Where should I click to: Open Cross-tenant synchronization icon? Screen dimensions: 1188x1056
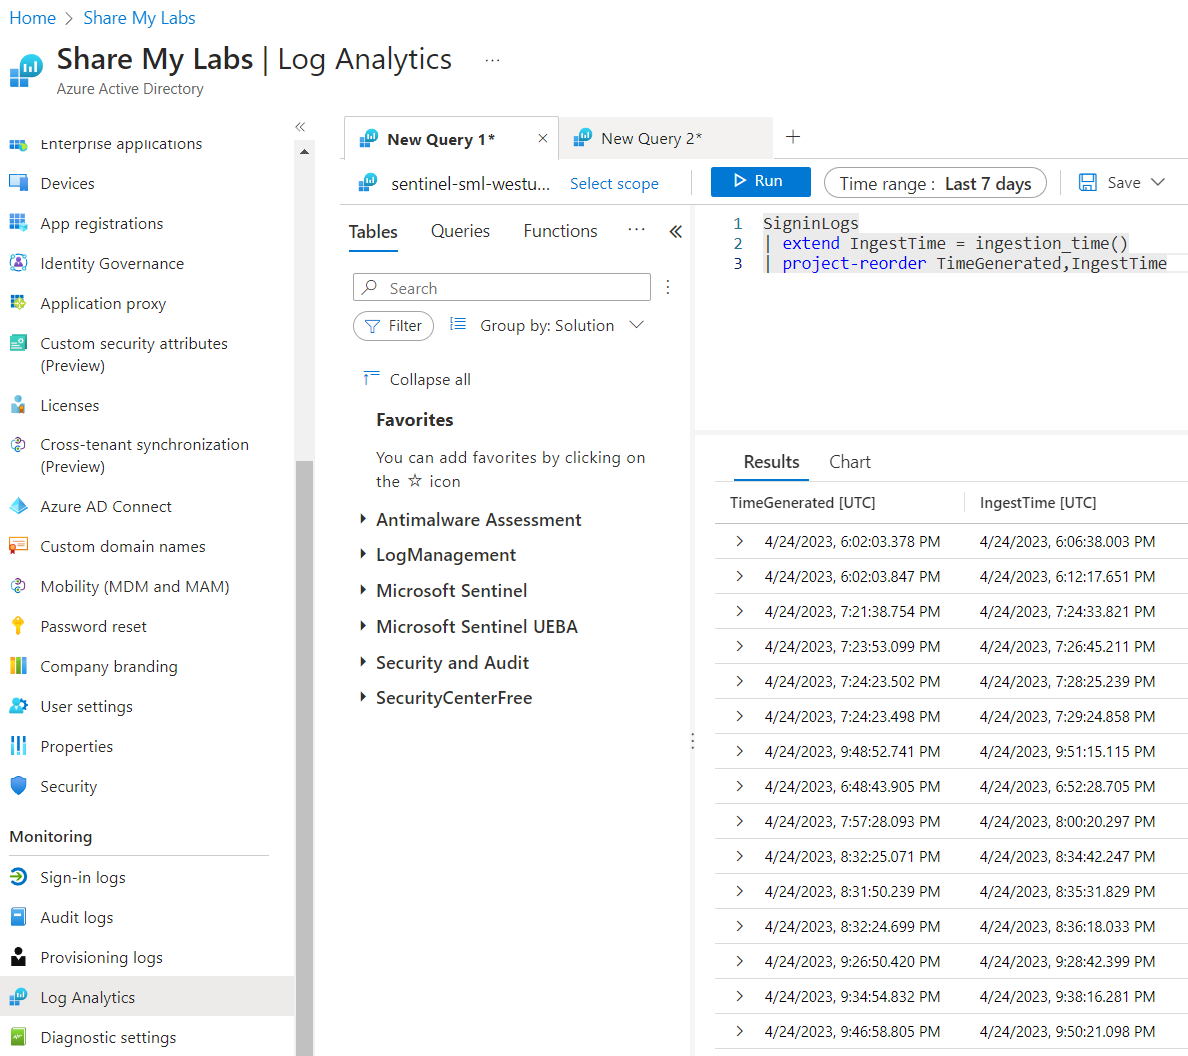(x=18, y=445)
